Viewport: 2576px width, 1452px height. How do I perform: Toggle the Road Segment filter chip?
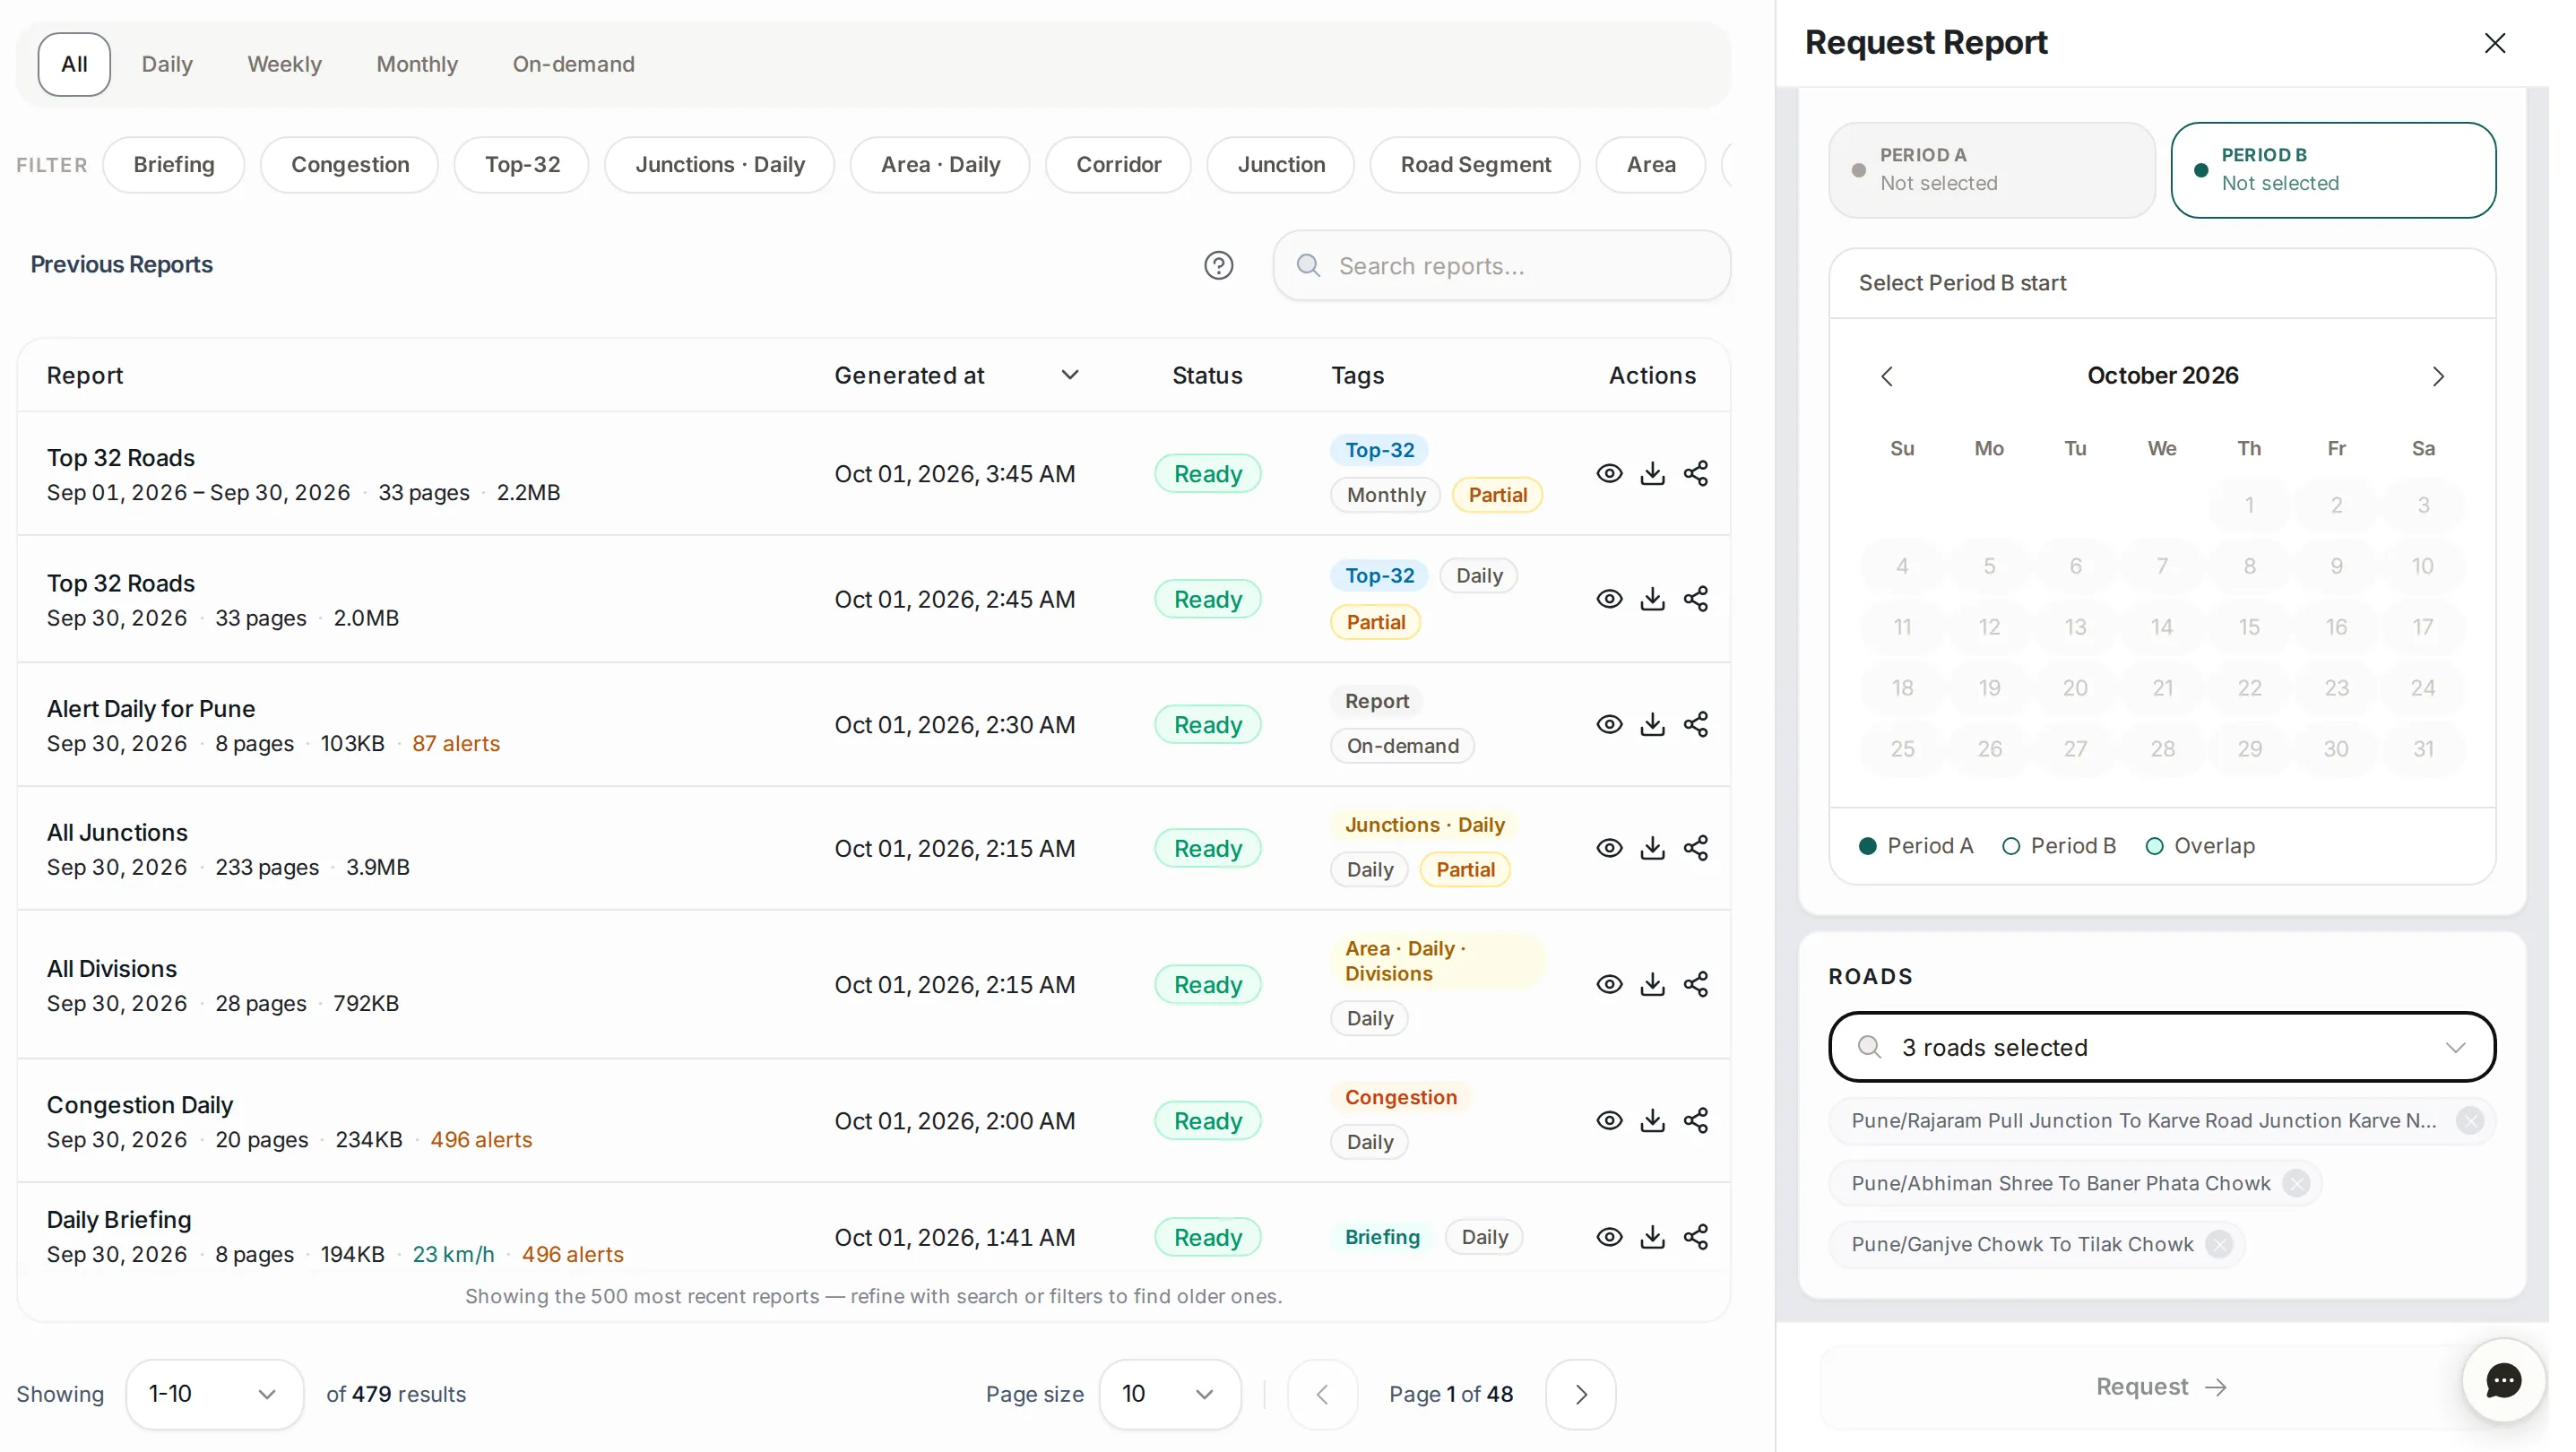1475,165
